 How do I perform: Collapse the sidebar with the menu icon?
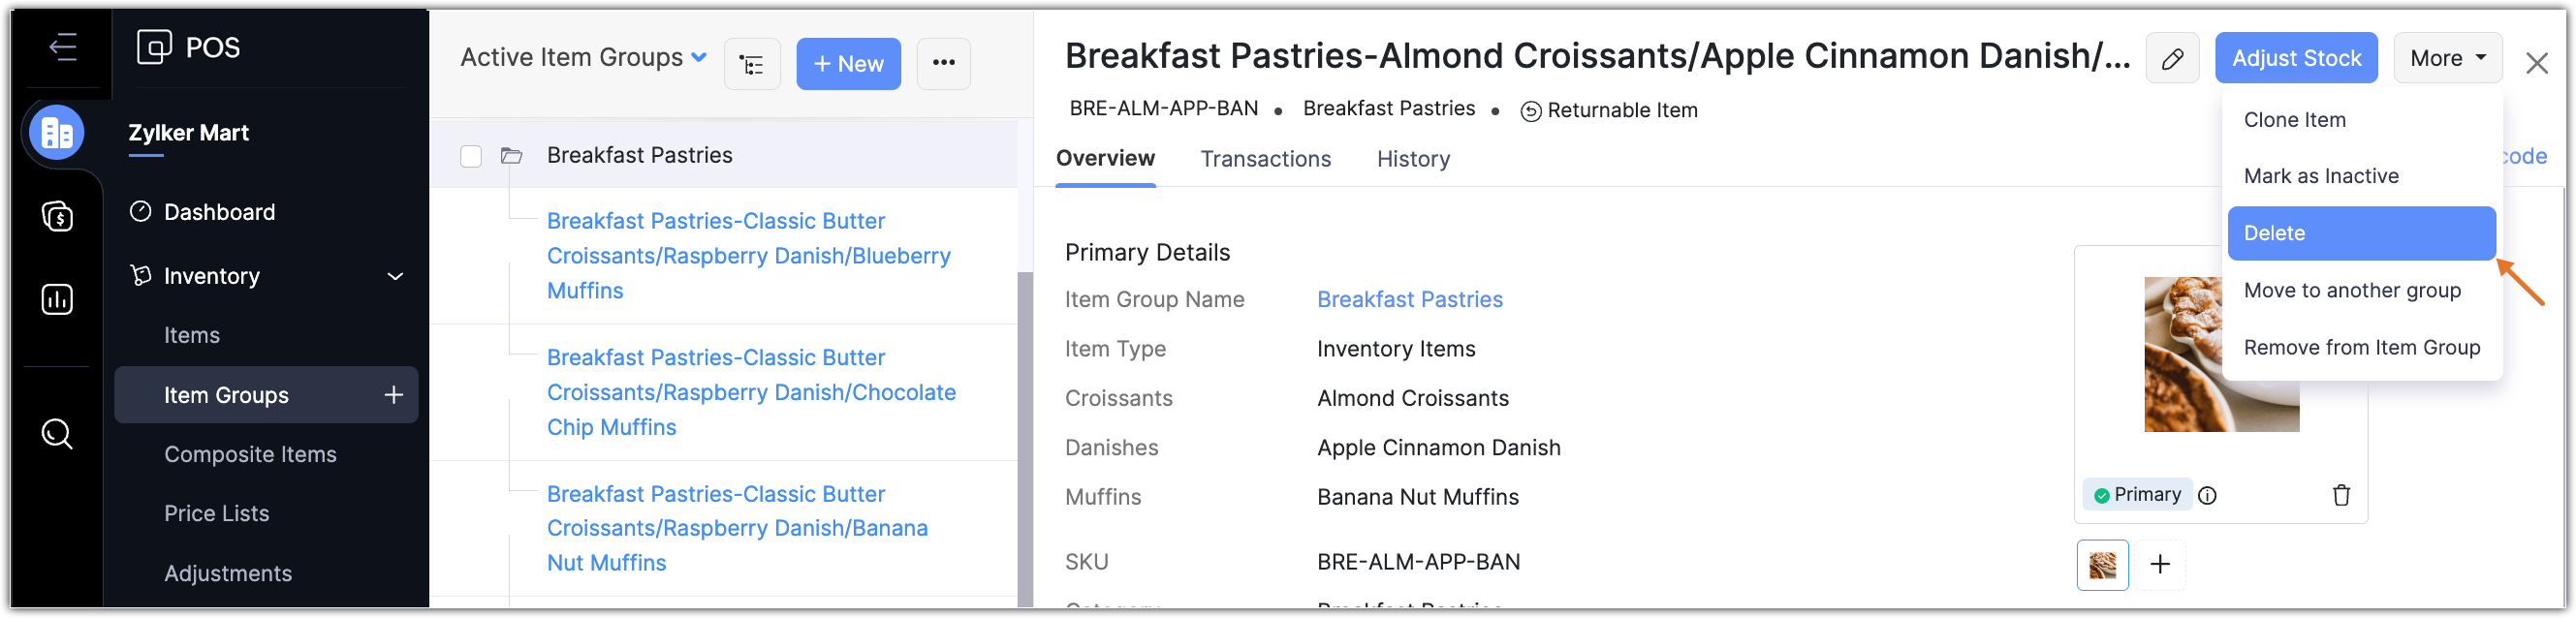(63, 47)
